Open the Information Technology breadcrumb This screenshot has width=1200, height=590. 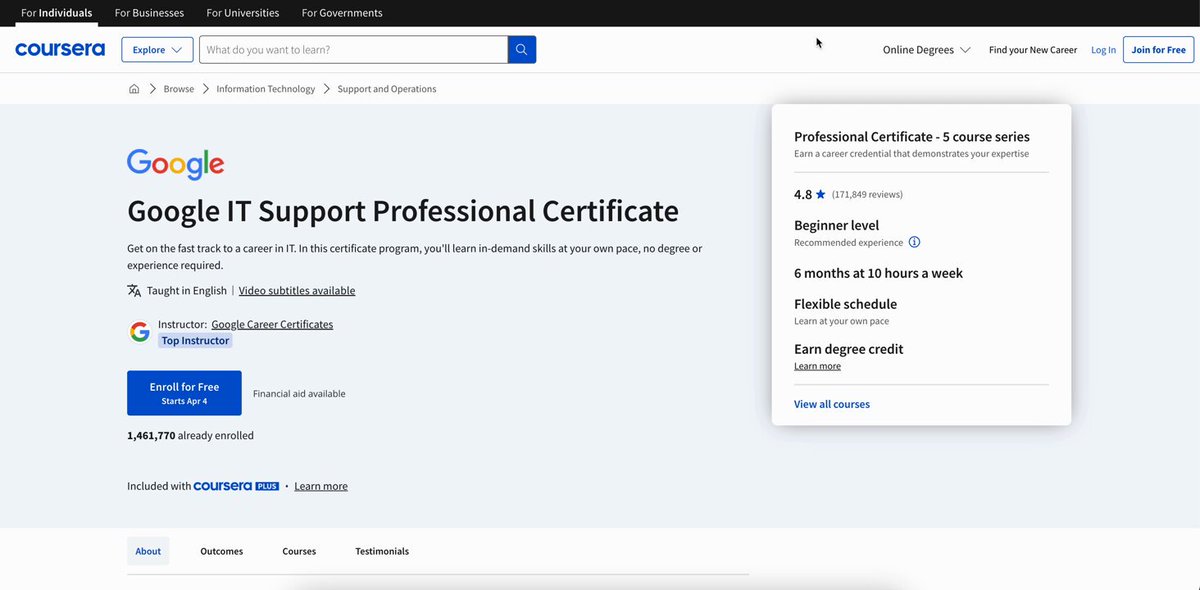coord(265,89)
